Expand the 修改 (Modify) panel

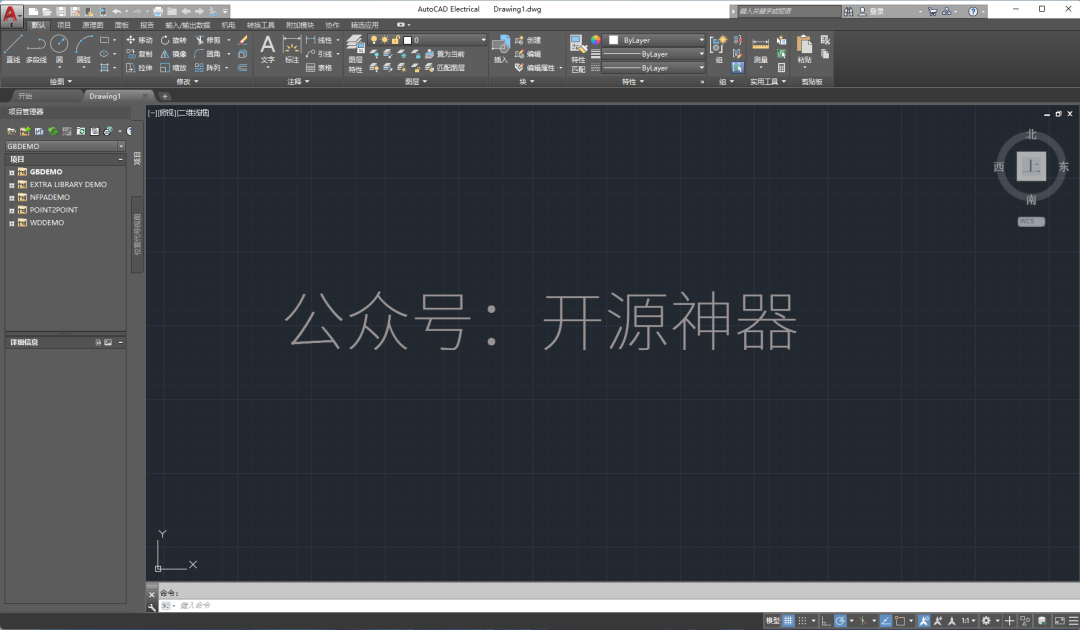click(x=187, y=81)
